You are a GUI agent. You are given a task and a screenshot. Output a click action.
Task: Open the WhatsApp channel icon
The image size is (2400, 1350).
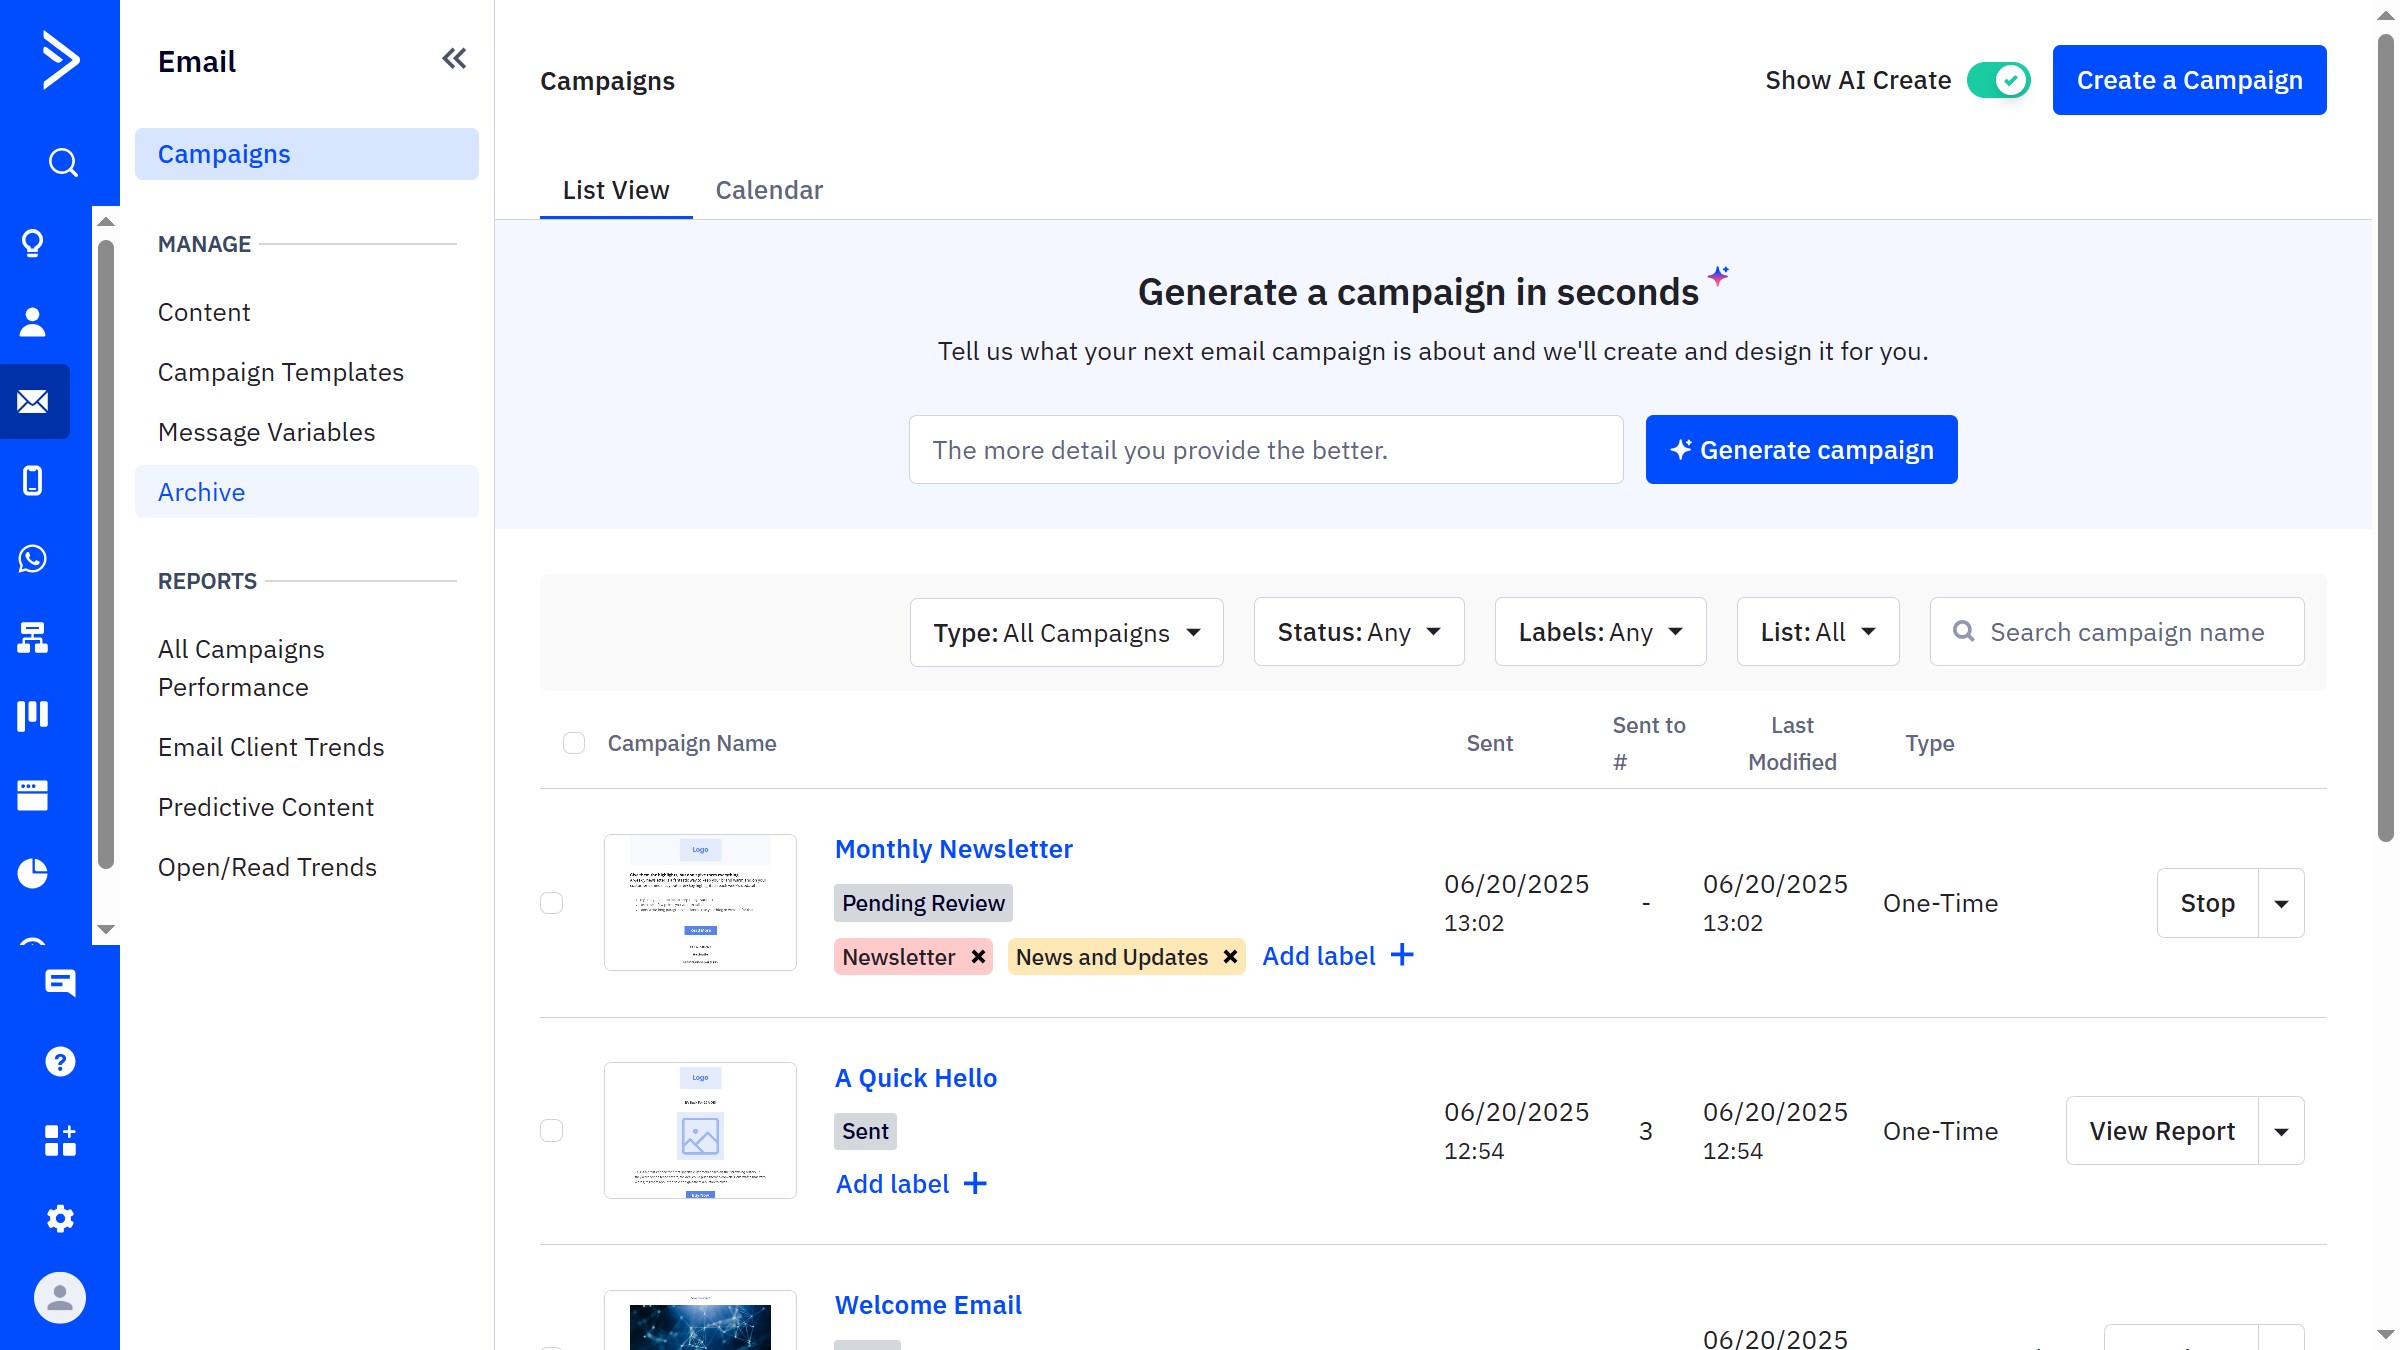click(33, 559)
